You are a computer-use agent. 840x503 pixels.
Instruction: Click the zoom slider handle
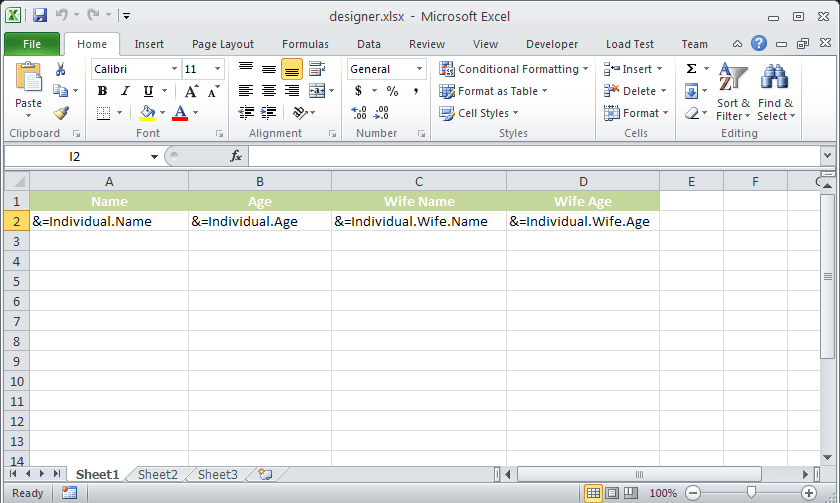(x=751, y=492)
